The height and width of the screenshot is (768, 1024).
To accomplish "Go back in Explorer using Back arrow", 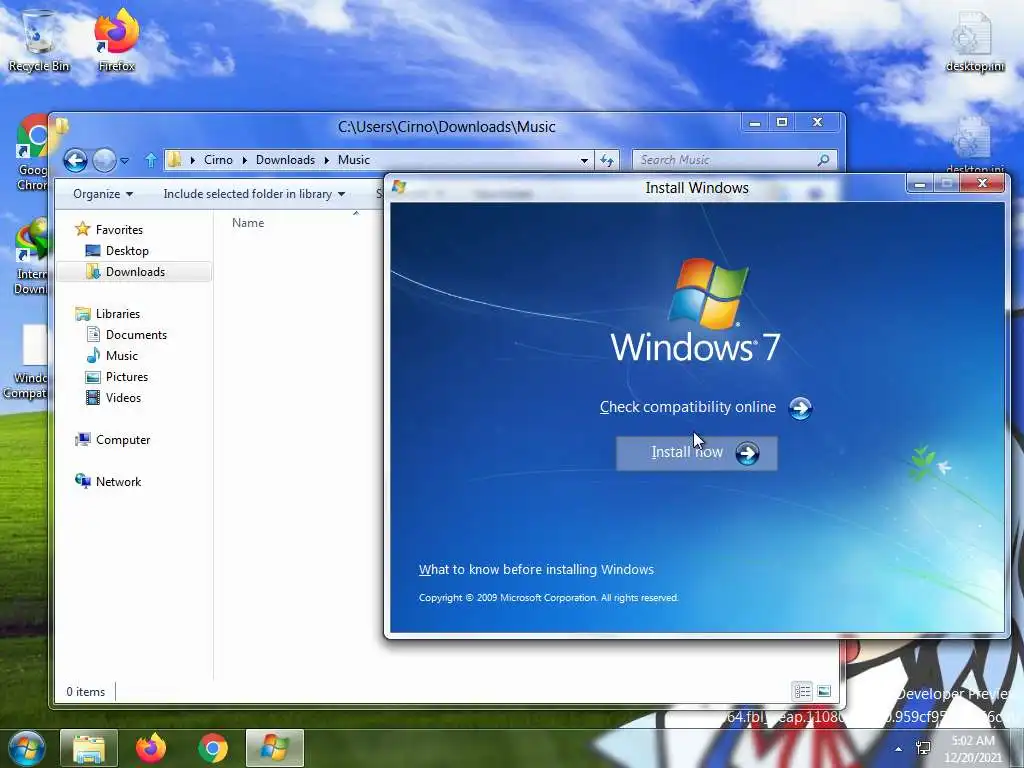I will (x=75, y=160).
